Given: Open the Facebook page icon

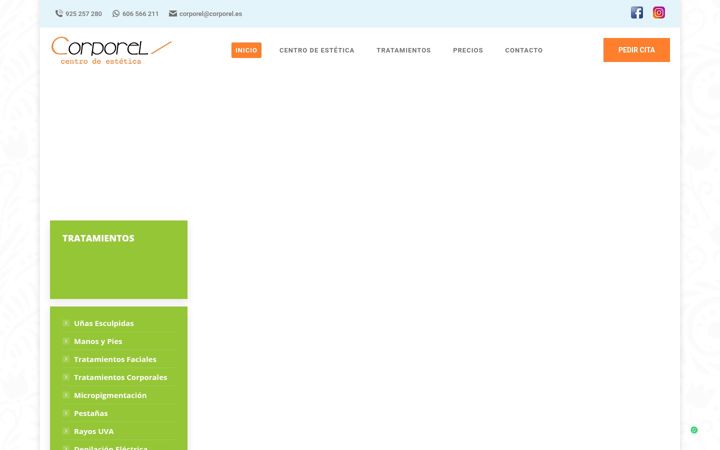Looking at the screenshot, I should coord(636,13).
